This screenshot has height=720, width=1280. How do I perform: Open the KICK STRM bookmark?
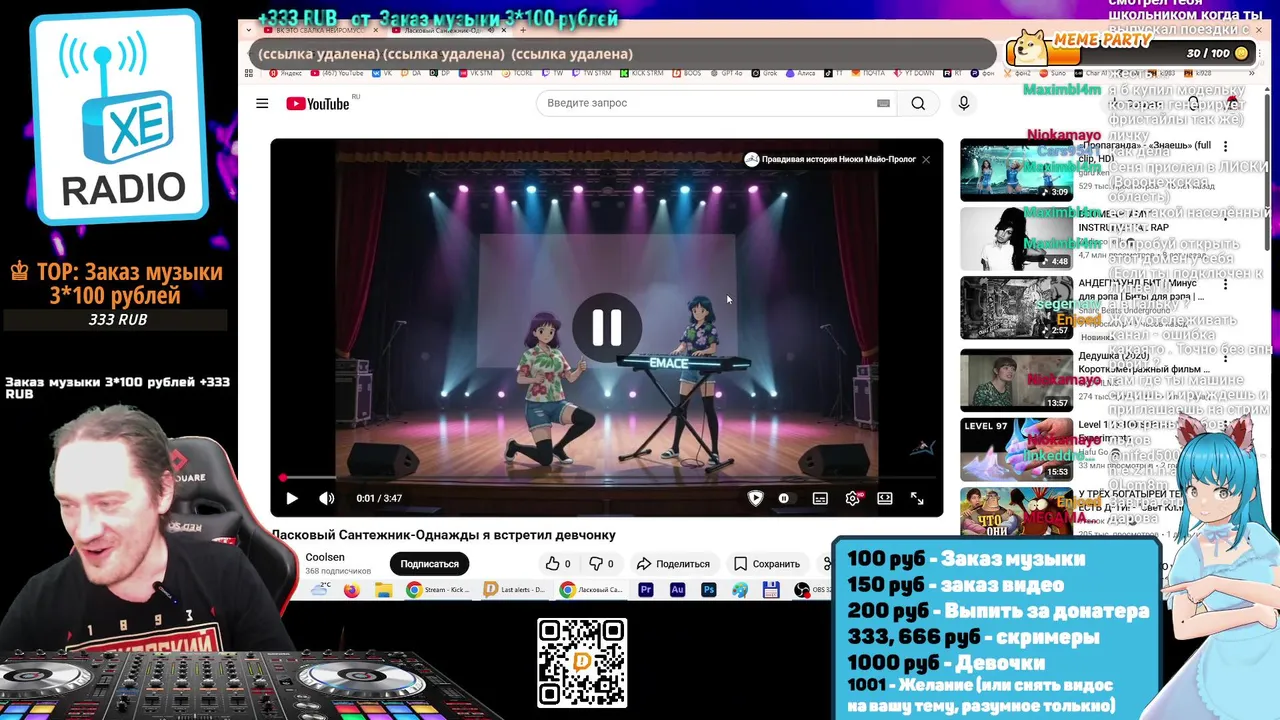pyautogui.click(x=641, y=73)
